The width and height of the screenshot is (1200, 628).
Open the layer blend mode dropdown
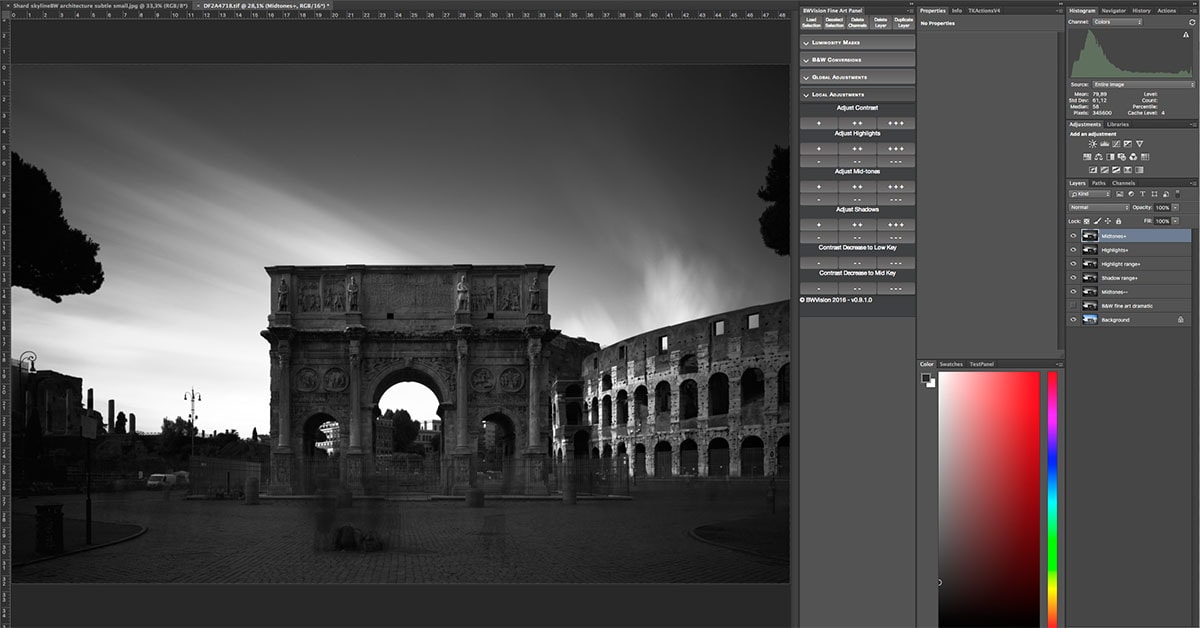pyautogui.click(x=1099, y=207)
